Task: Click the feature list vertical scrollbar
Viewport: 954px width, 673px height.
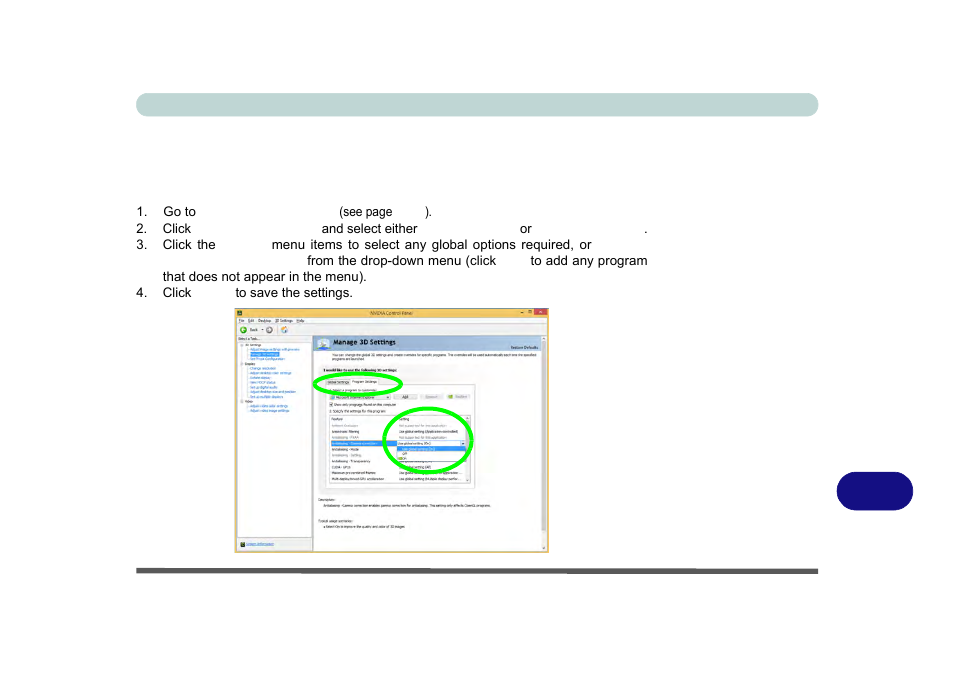Action: 468,449
